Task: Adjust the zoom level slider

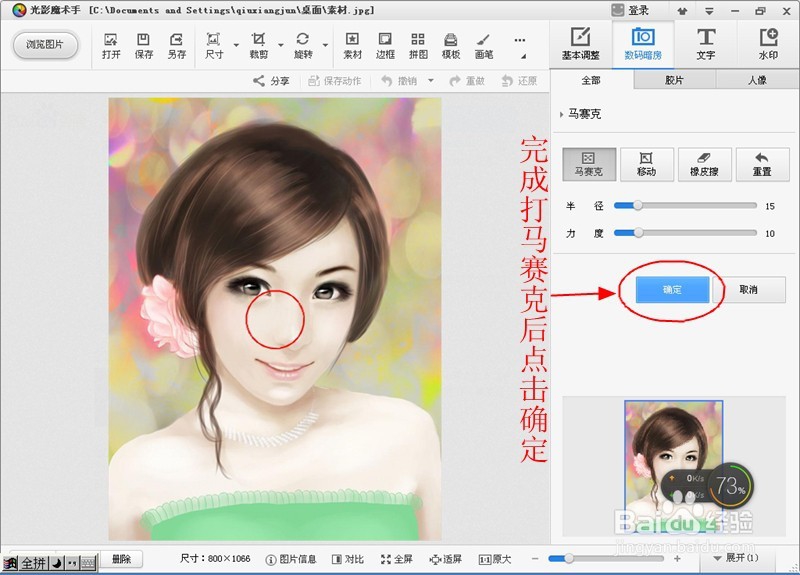Action: tap(606, 559)
